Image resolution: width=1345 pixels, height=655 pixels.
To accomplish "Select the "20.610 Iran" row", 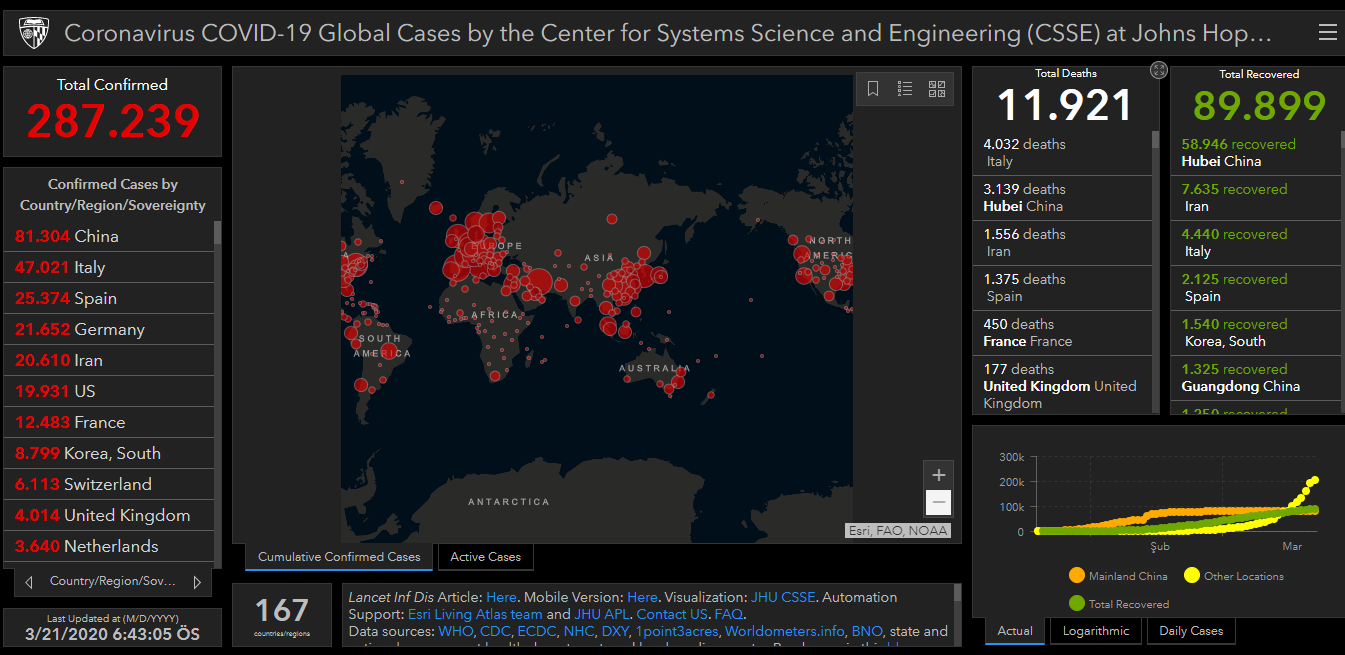I will pyautogui.click(x=109, y=361).
